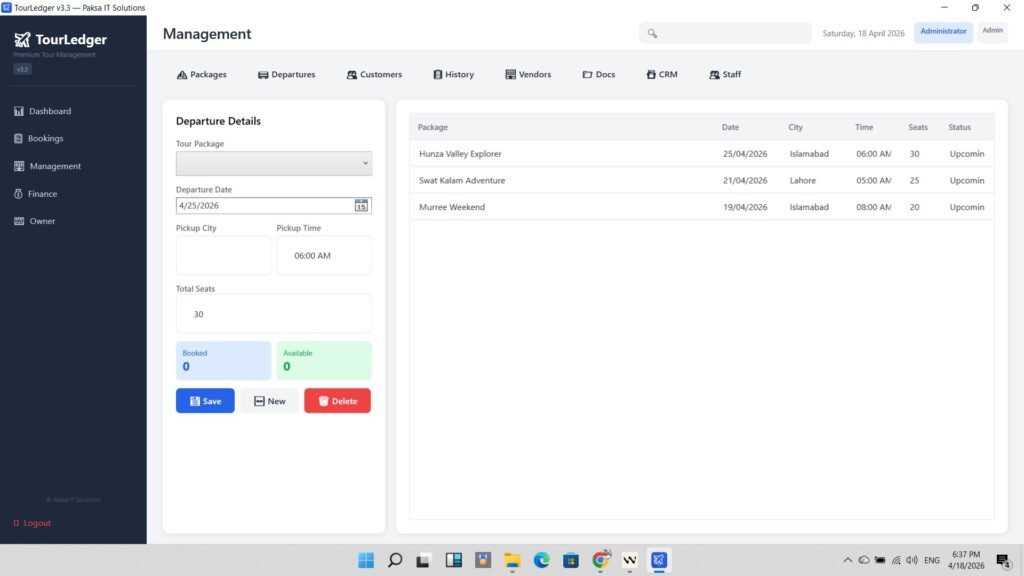Viewport: 1024px width, 576px height.
Task: Open Finance from the sidebar
Action: (42, 194)
